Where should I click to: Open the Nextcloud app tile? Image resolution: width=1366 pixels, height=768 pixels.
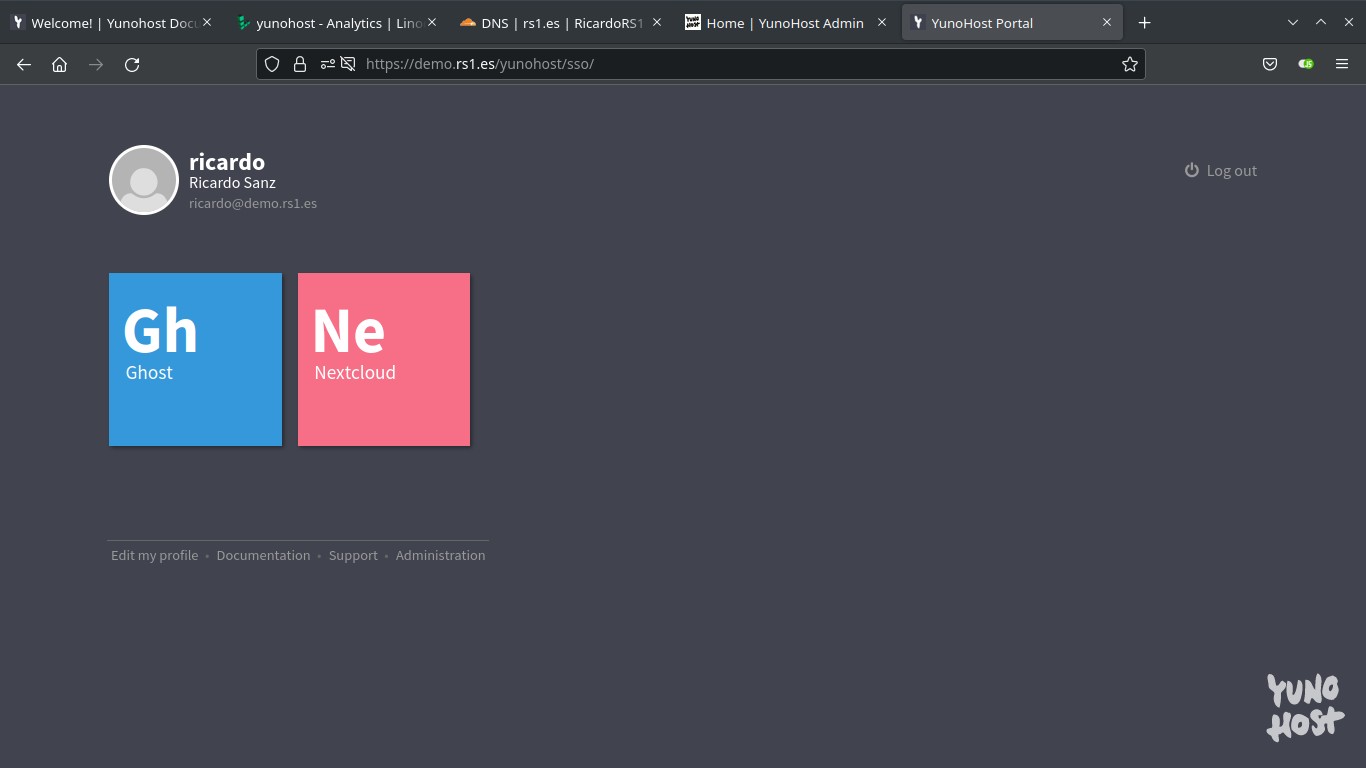[384, 359]
